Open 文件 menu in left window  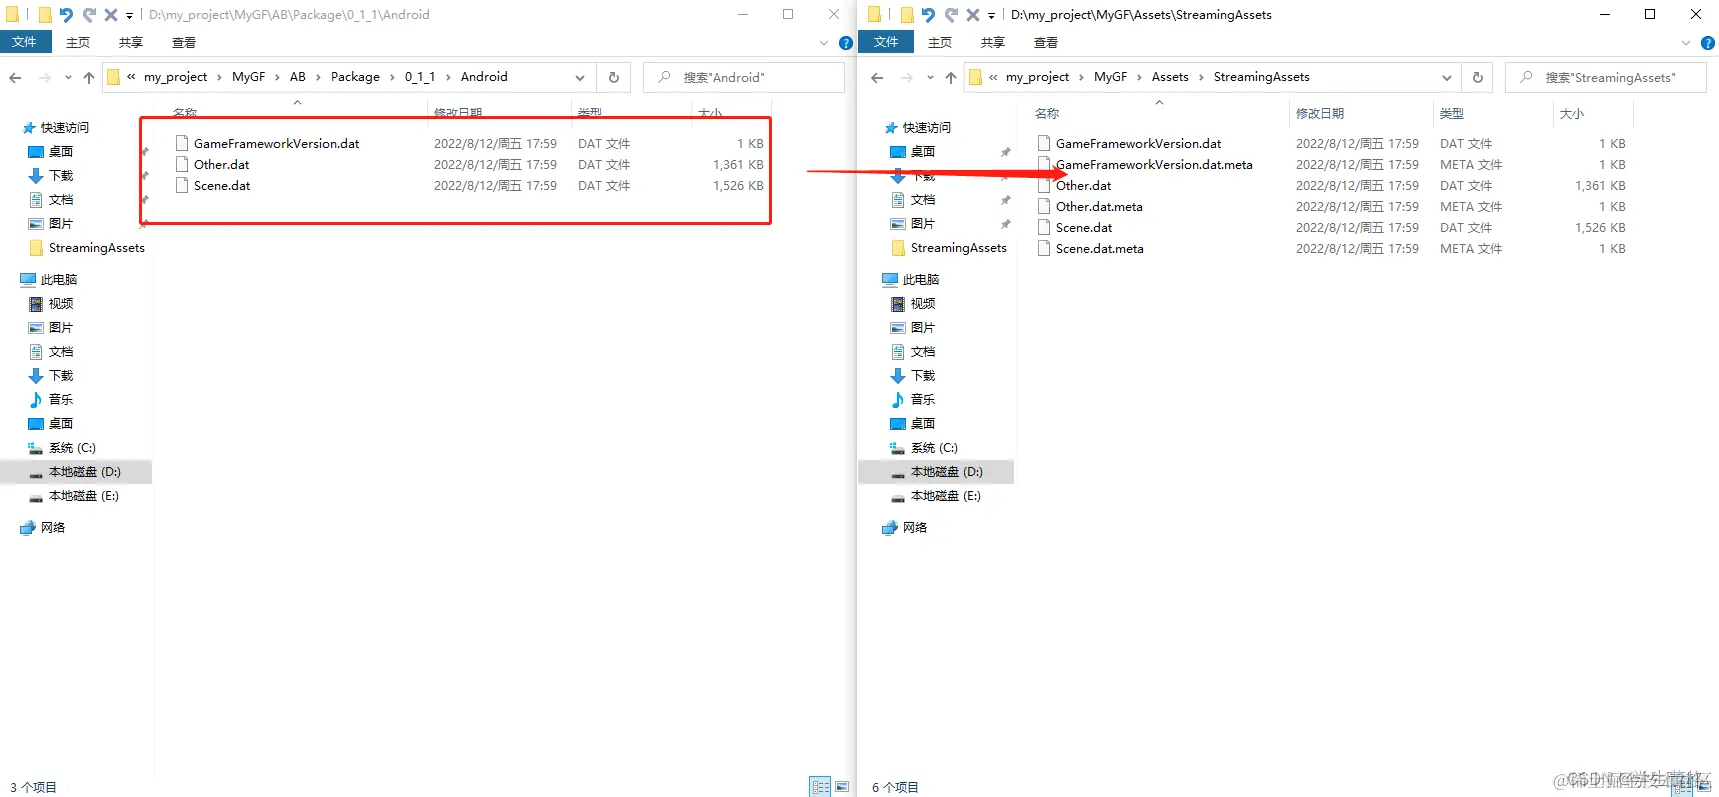[24, 42]
